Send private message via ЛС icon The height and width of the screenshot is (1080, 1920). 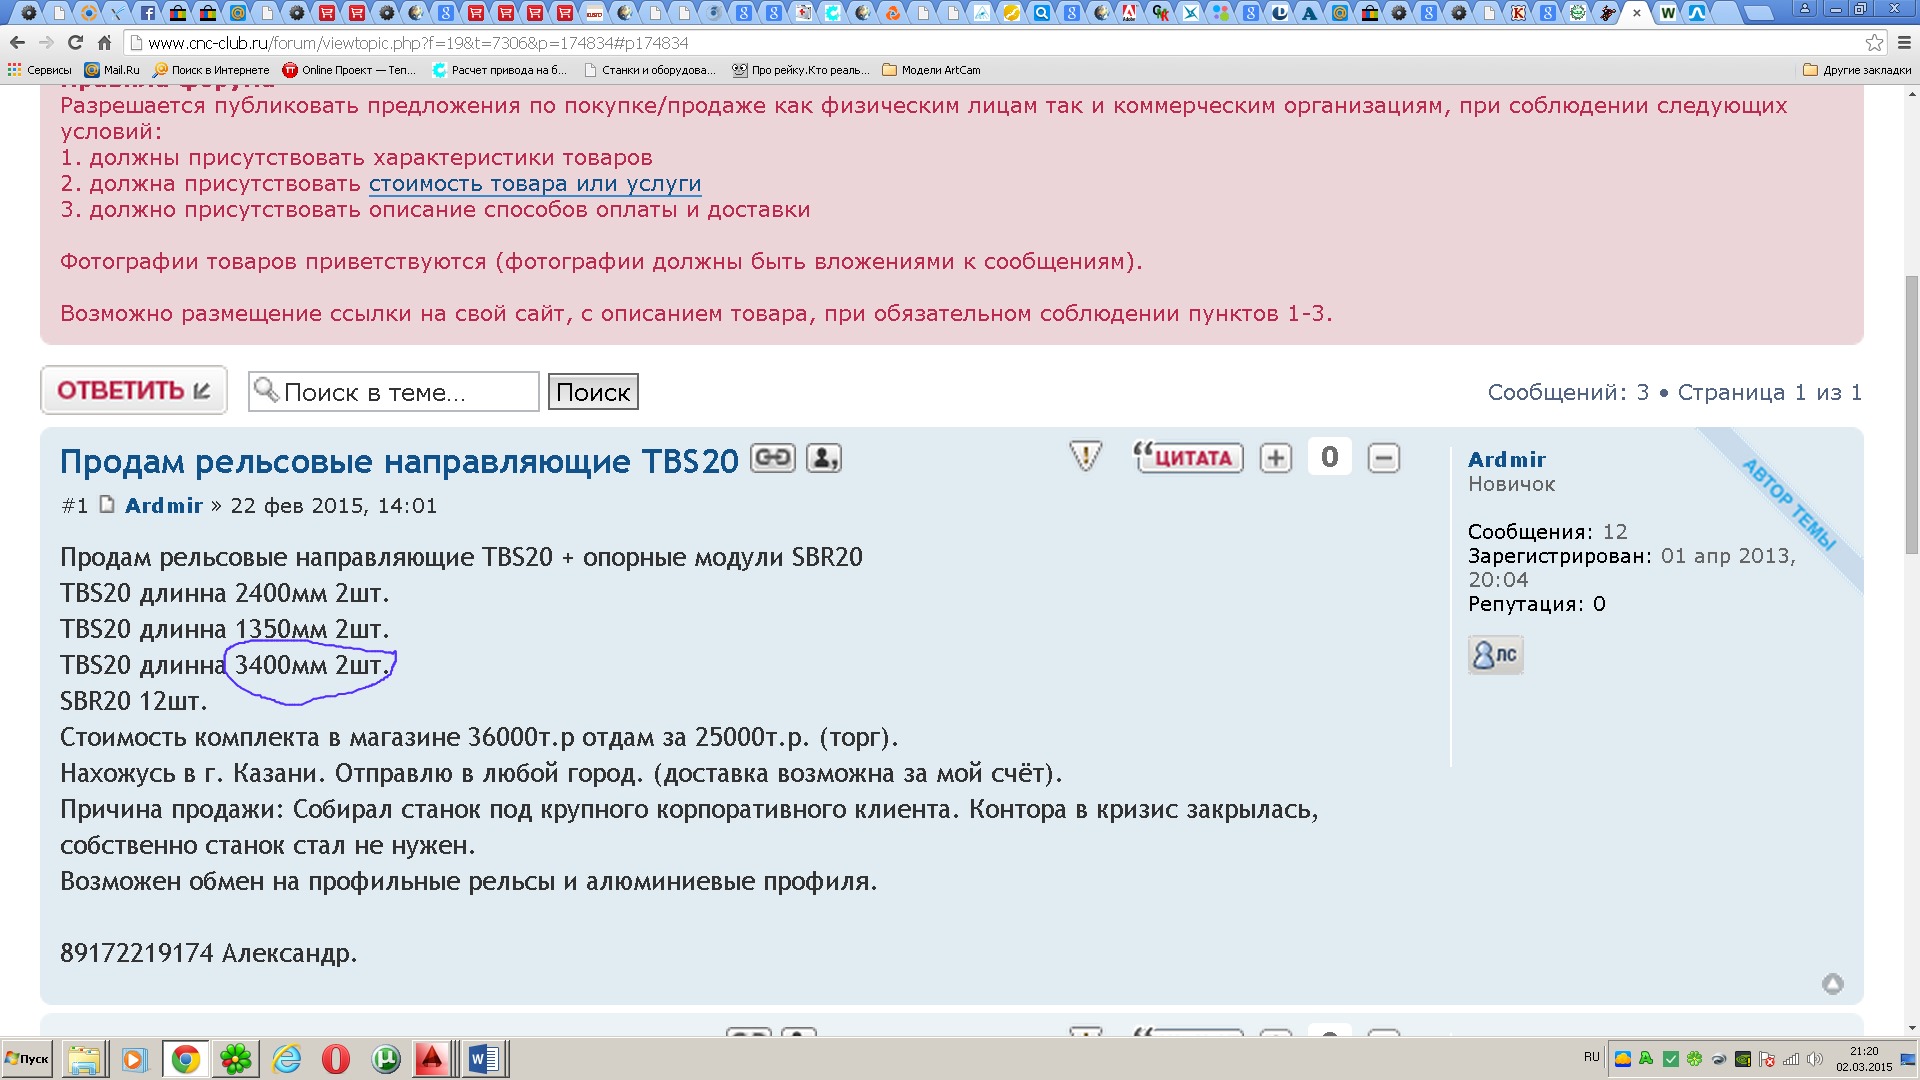(1495, 655)
